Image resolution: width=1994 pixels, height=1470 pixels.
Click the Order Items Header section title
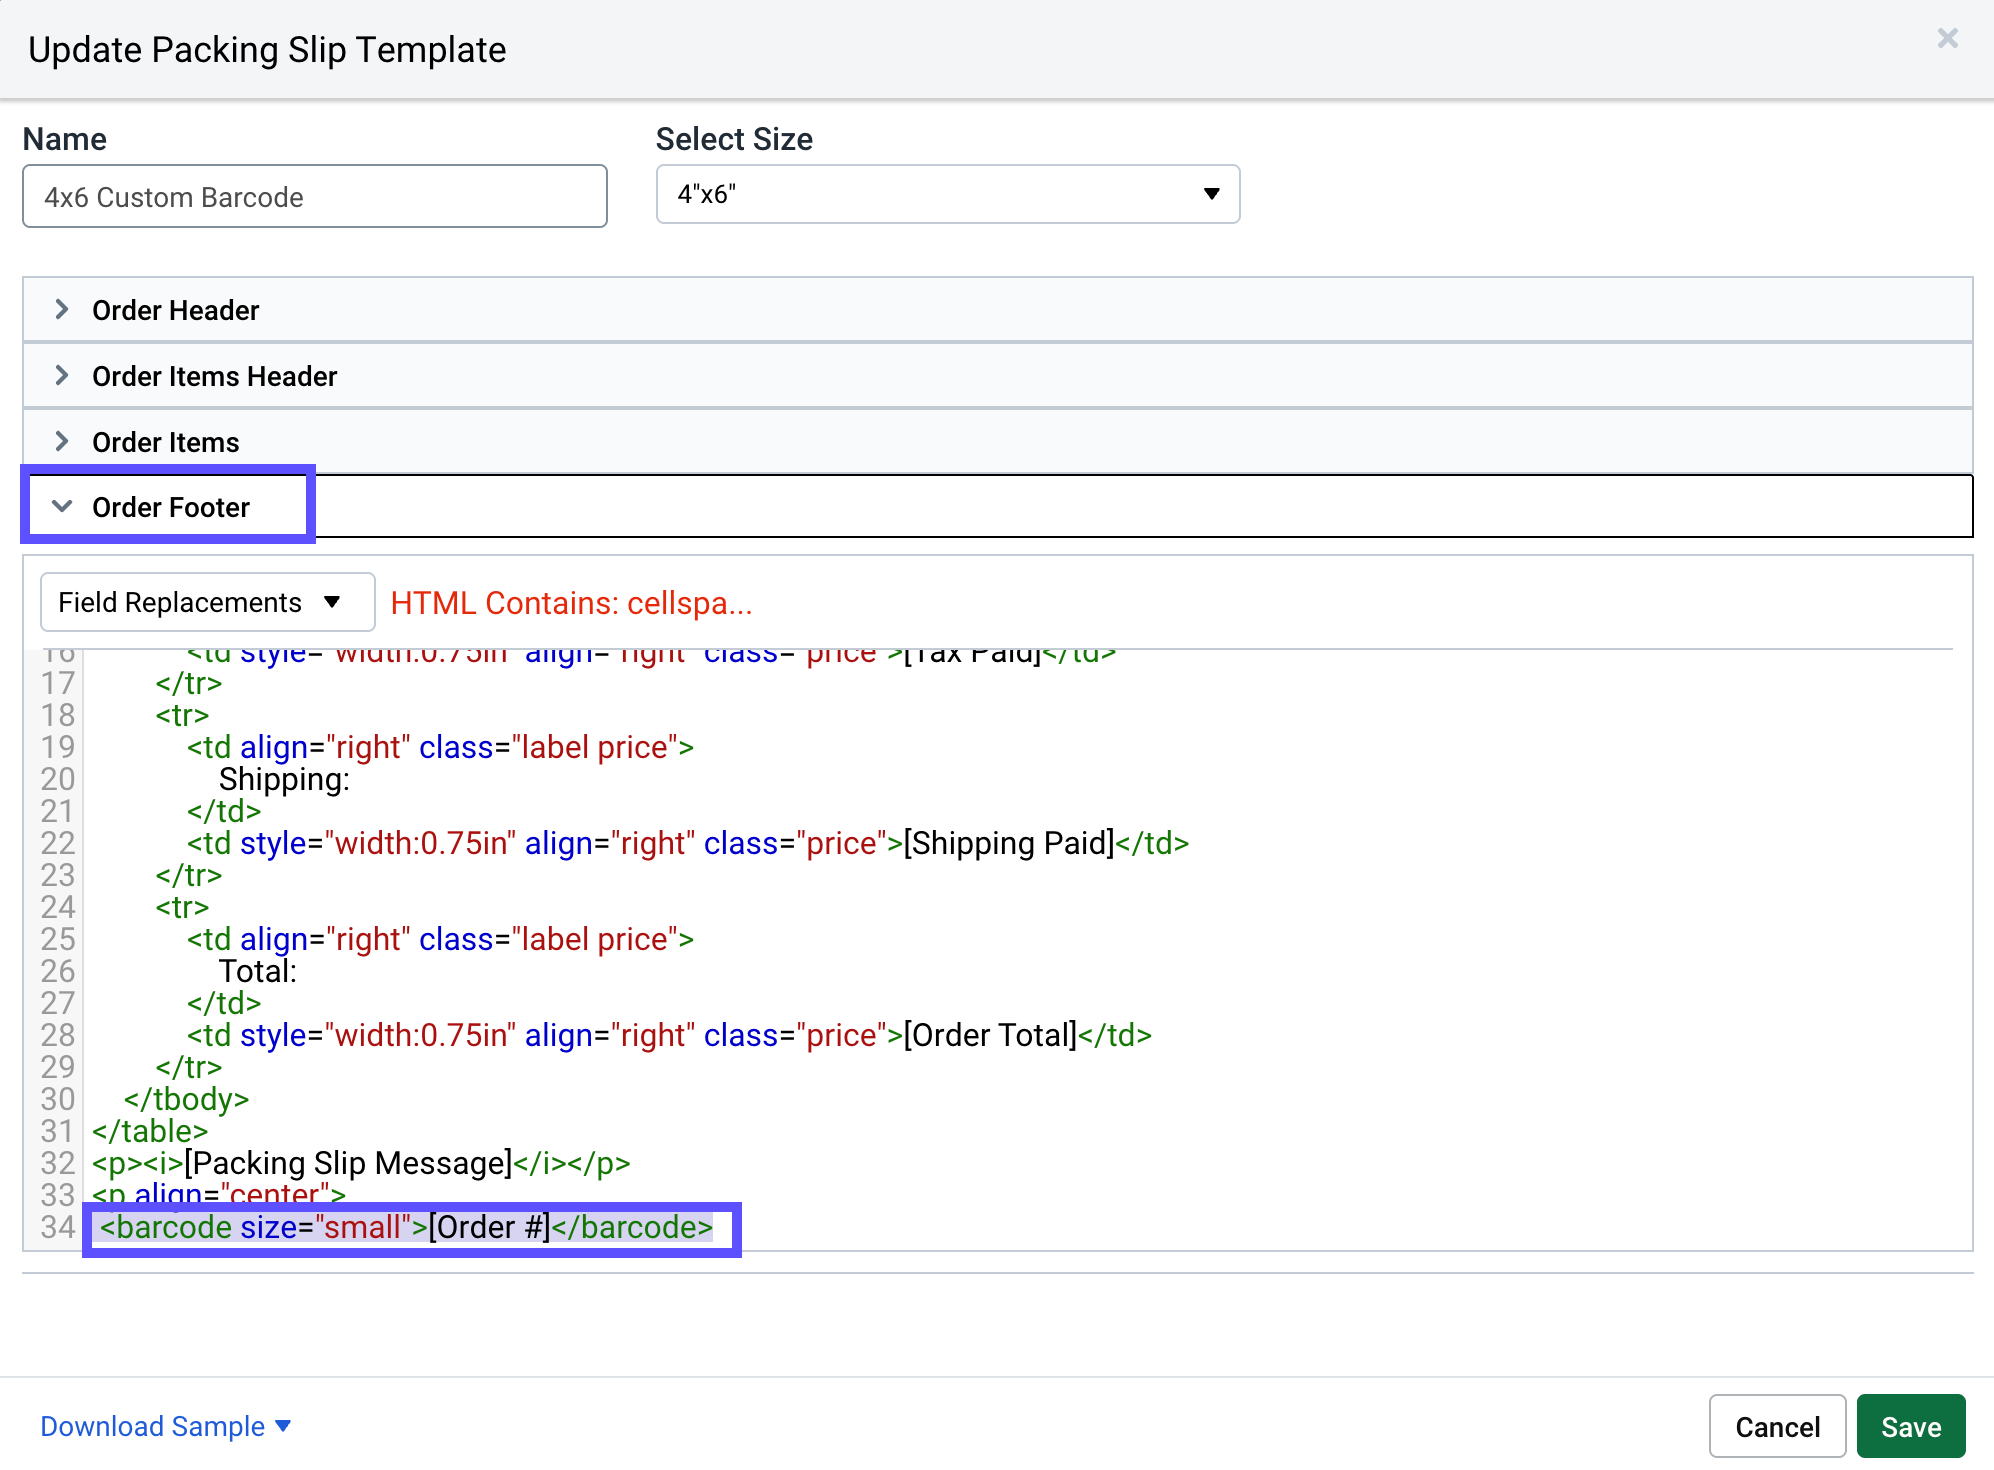click(x=214, y=376)
